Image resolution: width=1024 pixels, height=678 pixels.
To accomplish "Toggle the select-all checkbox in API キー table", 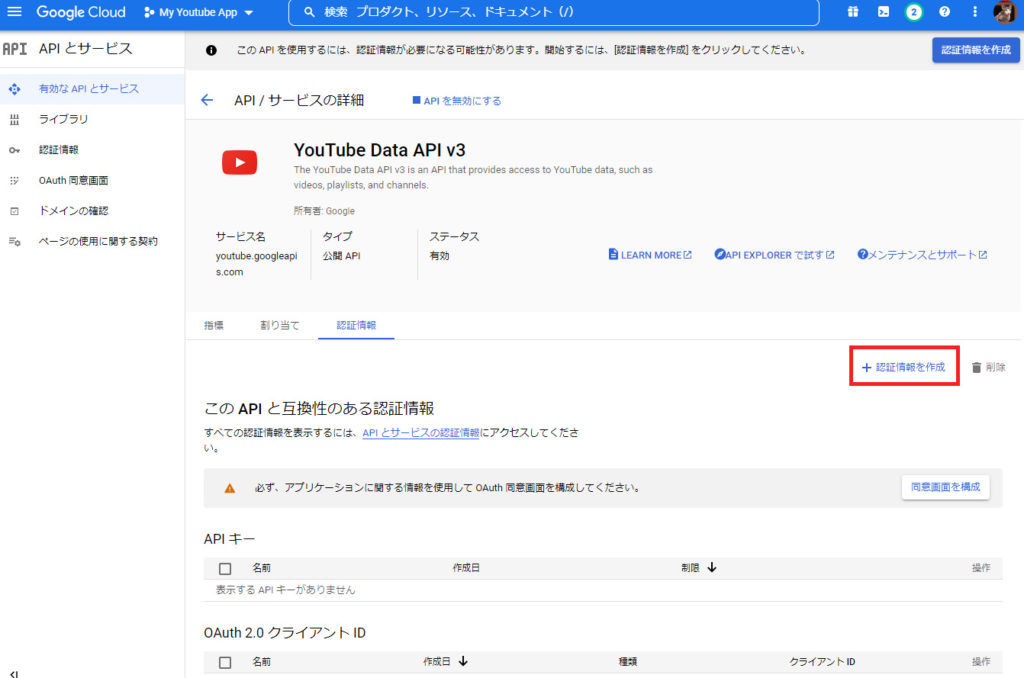I will 225,569.
